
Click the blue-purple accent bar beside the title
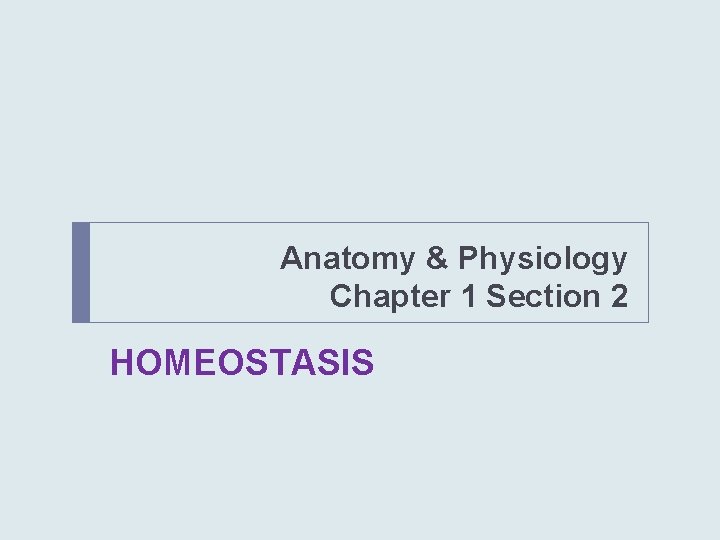[81, 272]
